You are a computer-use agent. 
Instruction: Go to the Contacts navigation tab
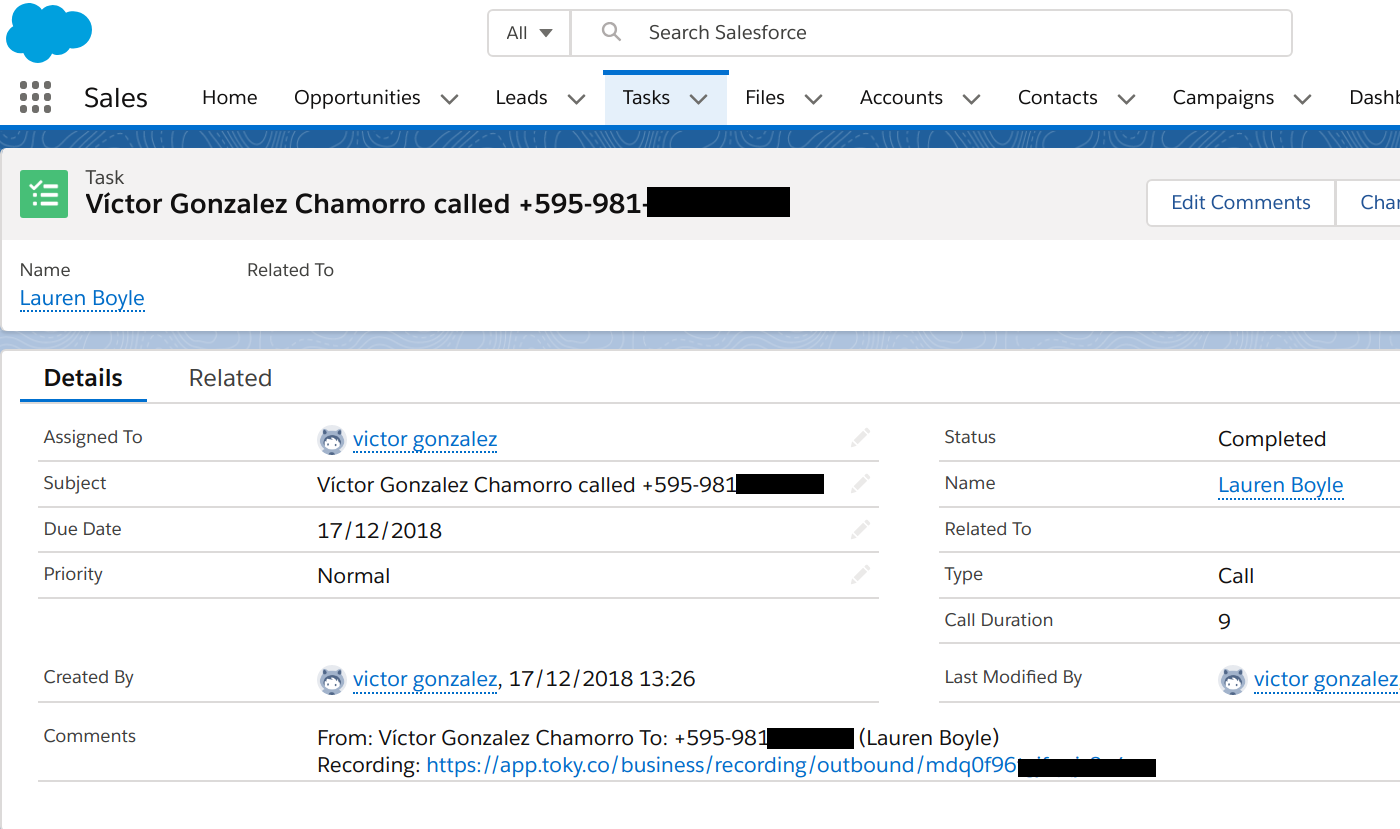point(1057,97)
